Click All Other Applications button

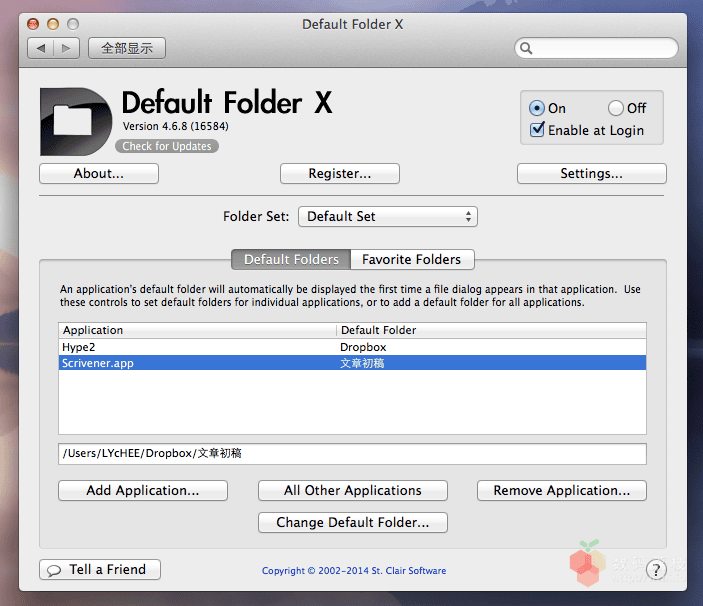352,490
